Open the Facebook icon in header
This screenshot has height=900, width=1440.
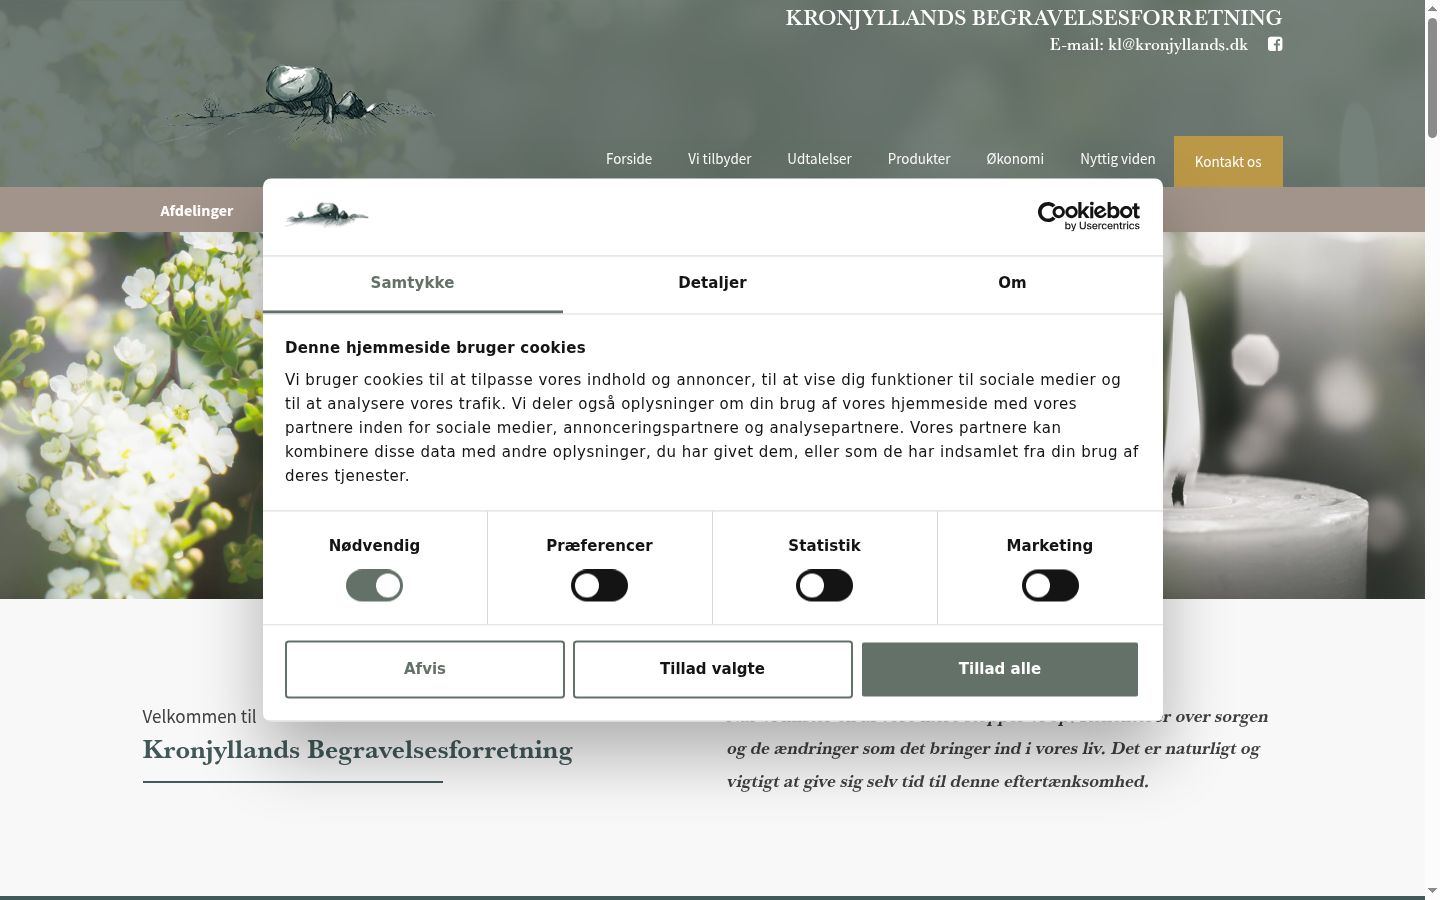tap(1275, 44)
